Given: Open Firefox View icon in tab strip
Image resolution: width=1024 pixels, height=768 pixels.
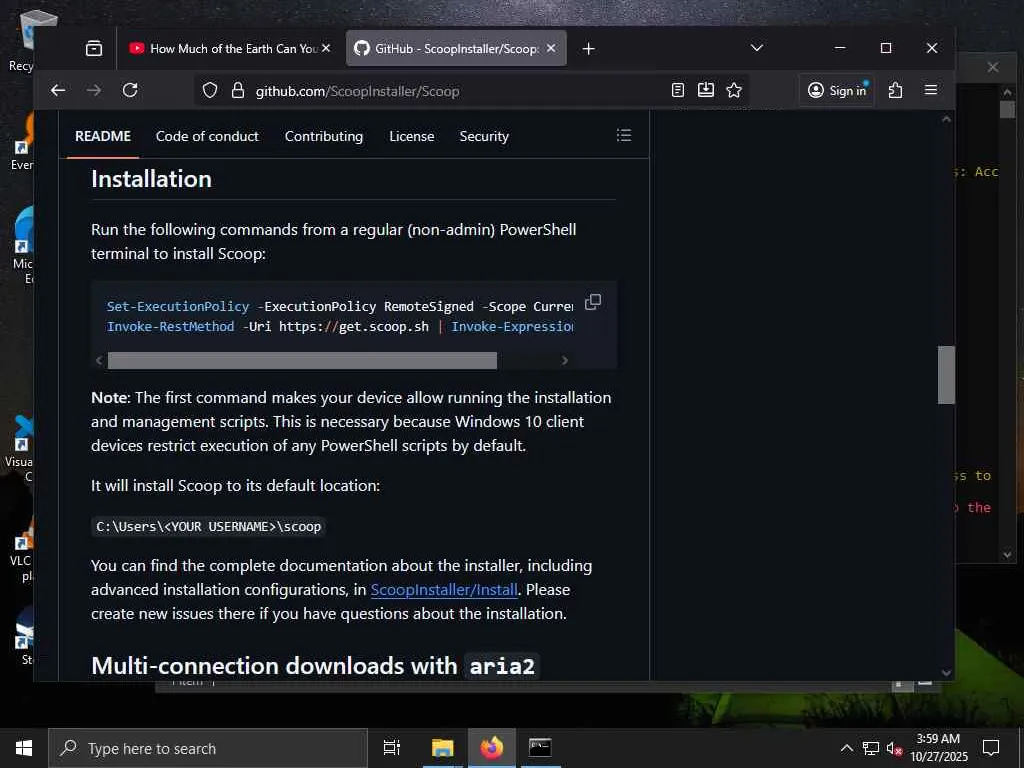Looking at the screenshot, I should pos(94,48).
